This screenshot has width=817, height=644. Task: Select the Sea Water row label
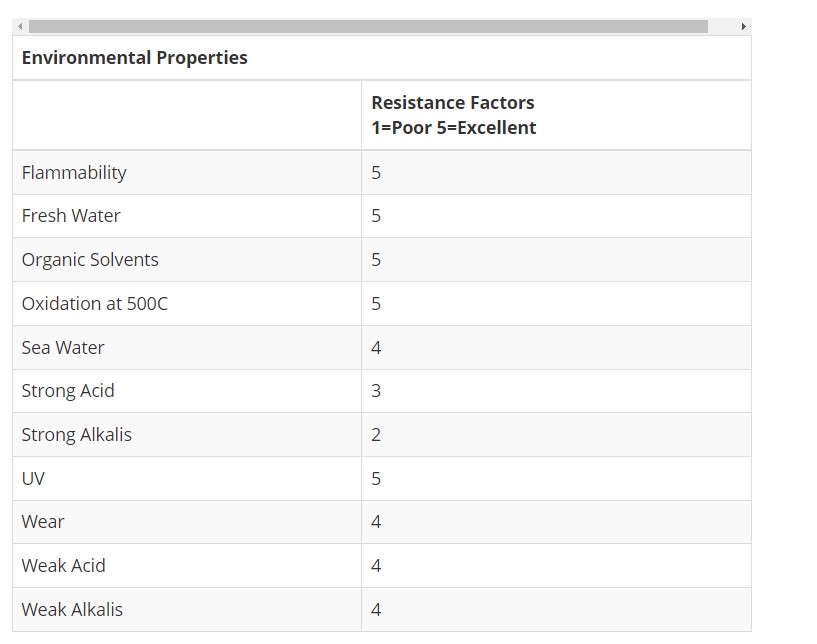[63, 348]
